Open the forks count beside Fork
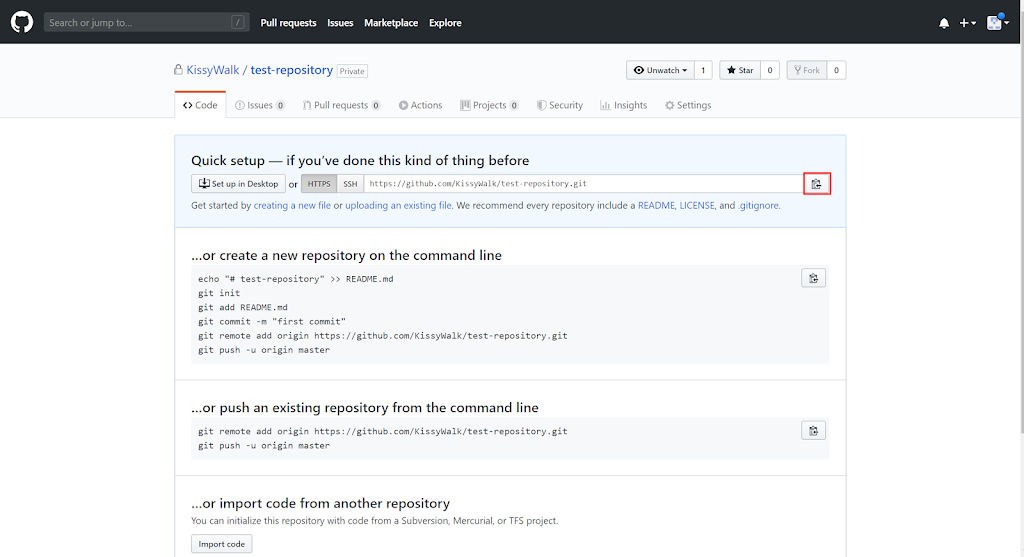The width and height of the screenshot is (1024, 557). tap(837, 70)
